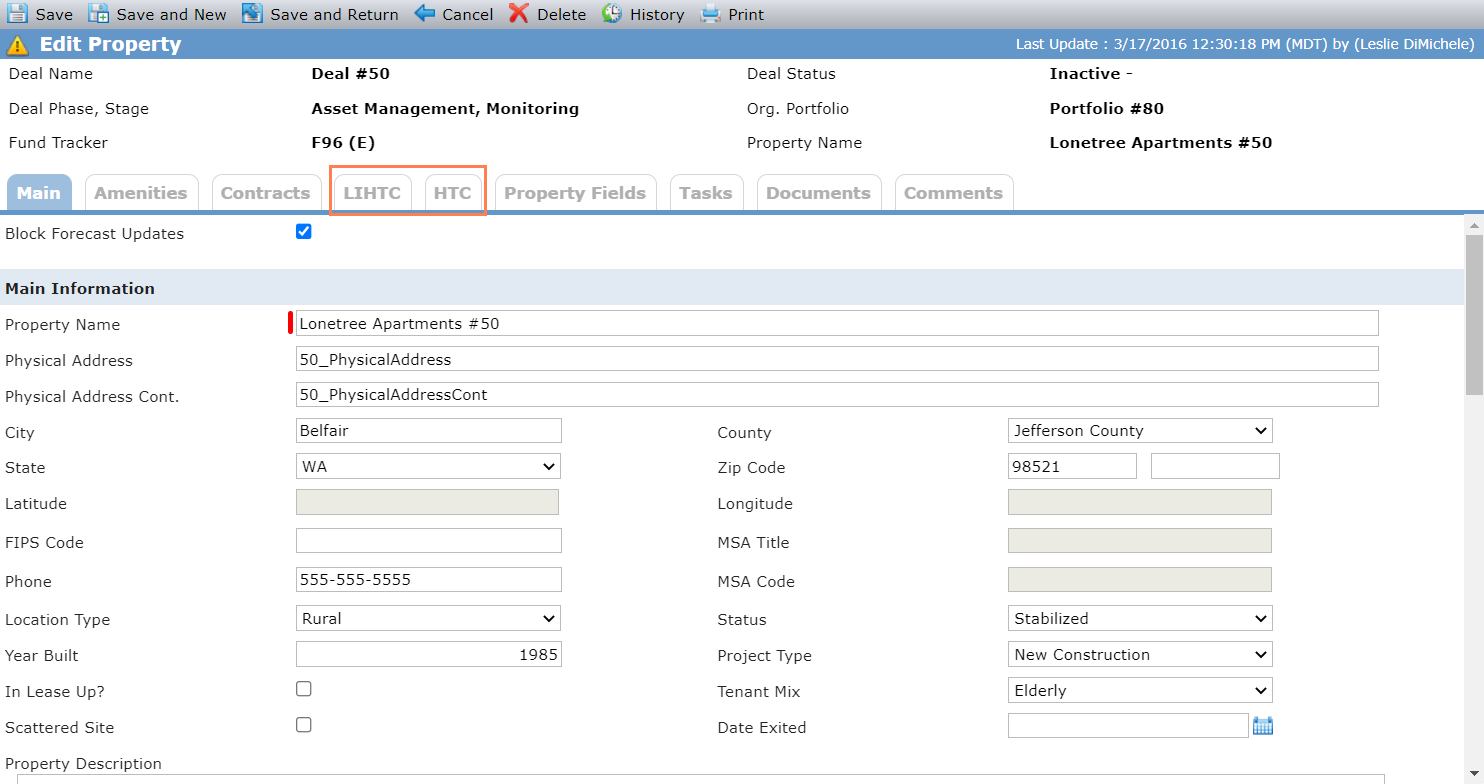Click the Main Information section header

(732, 288)
